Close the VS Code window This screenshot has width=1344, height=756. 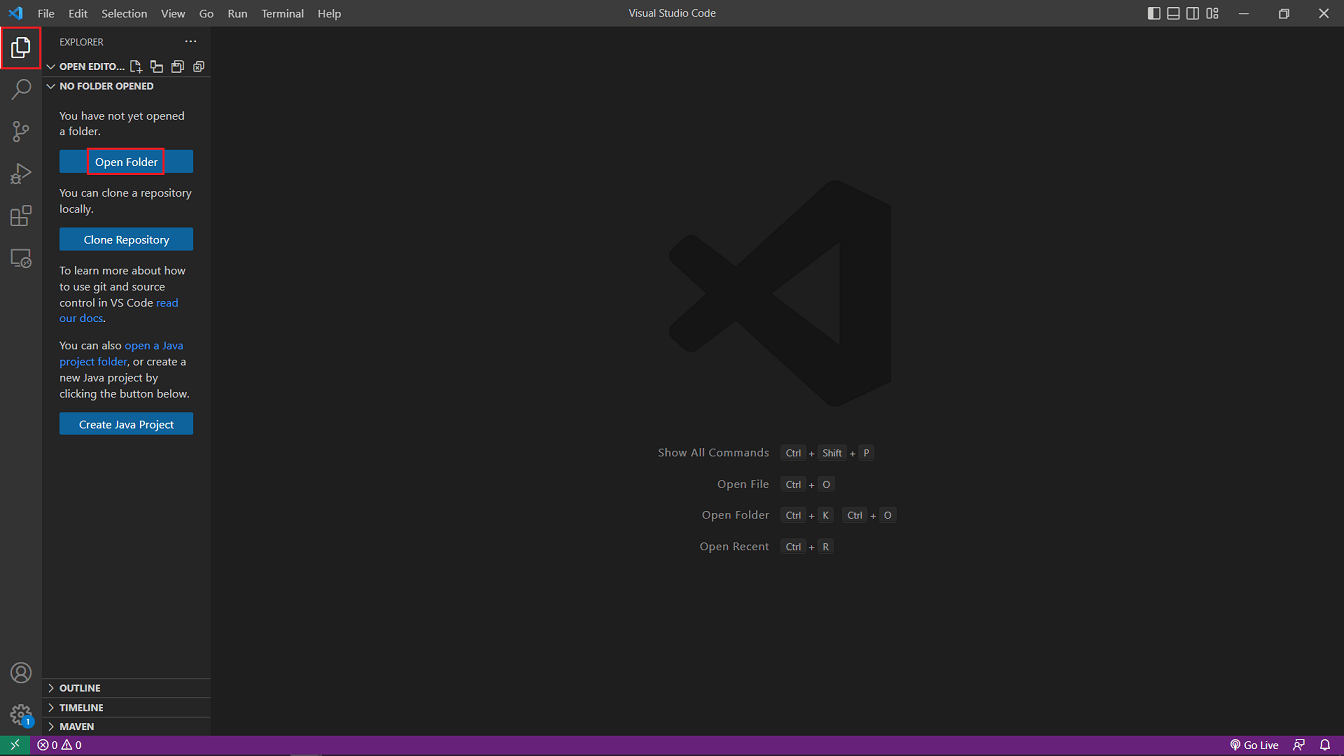[1324, 14]
